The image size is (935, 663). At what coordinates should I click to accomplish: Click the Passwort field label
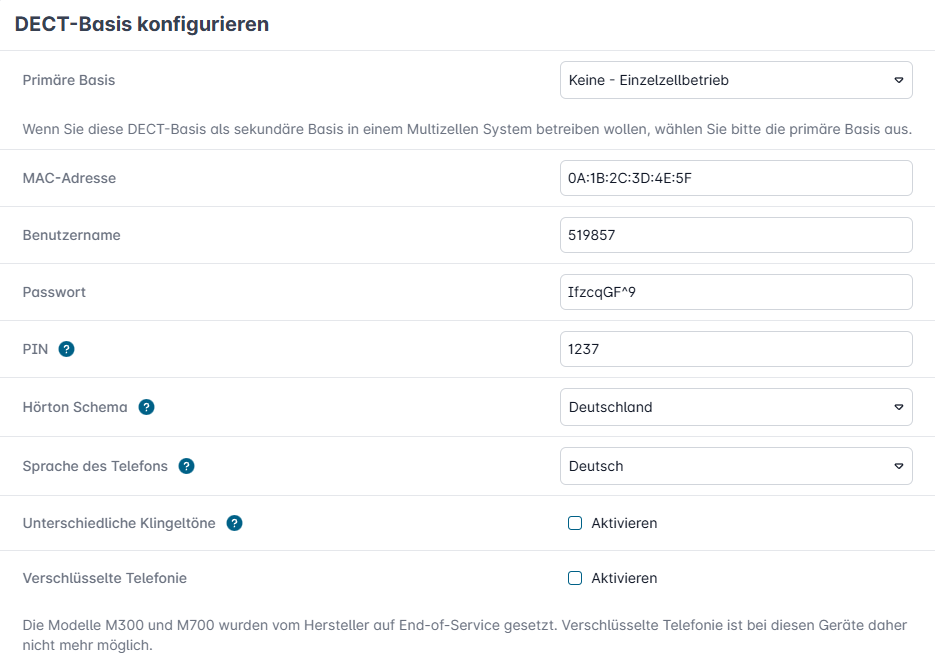click(x=54, y=292)
